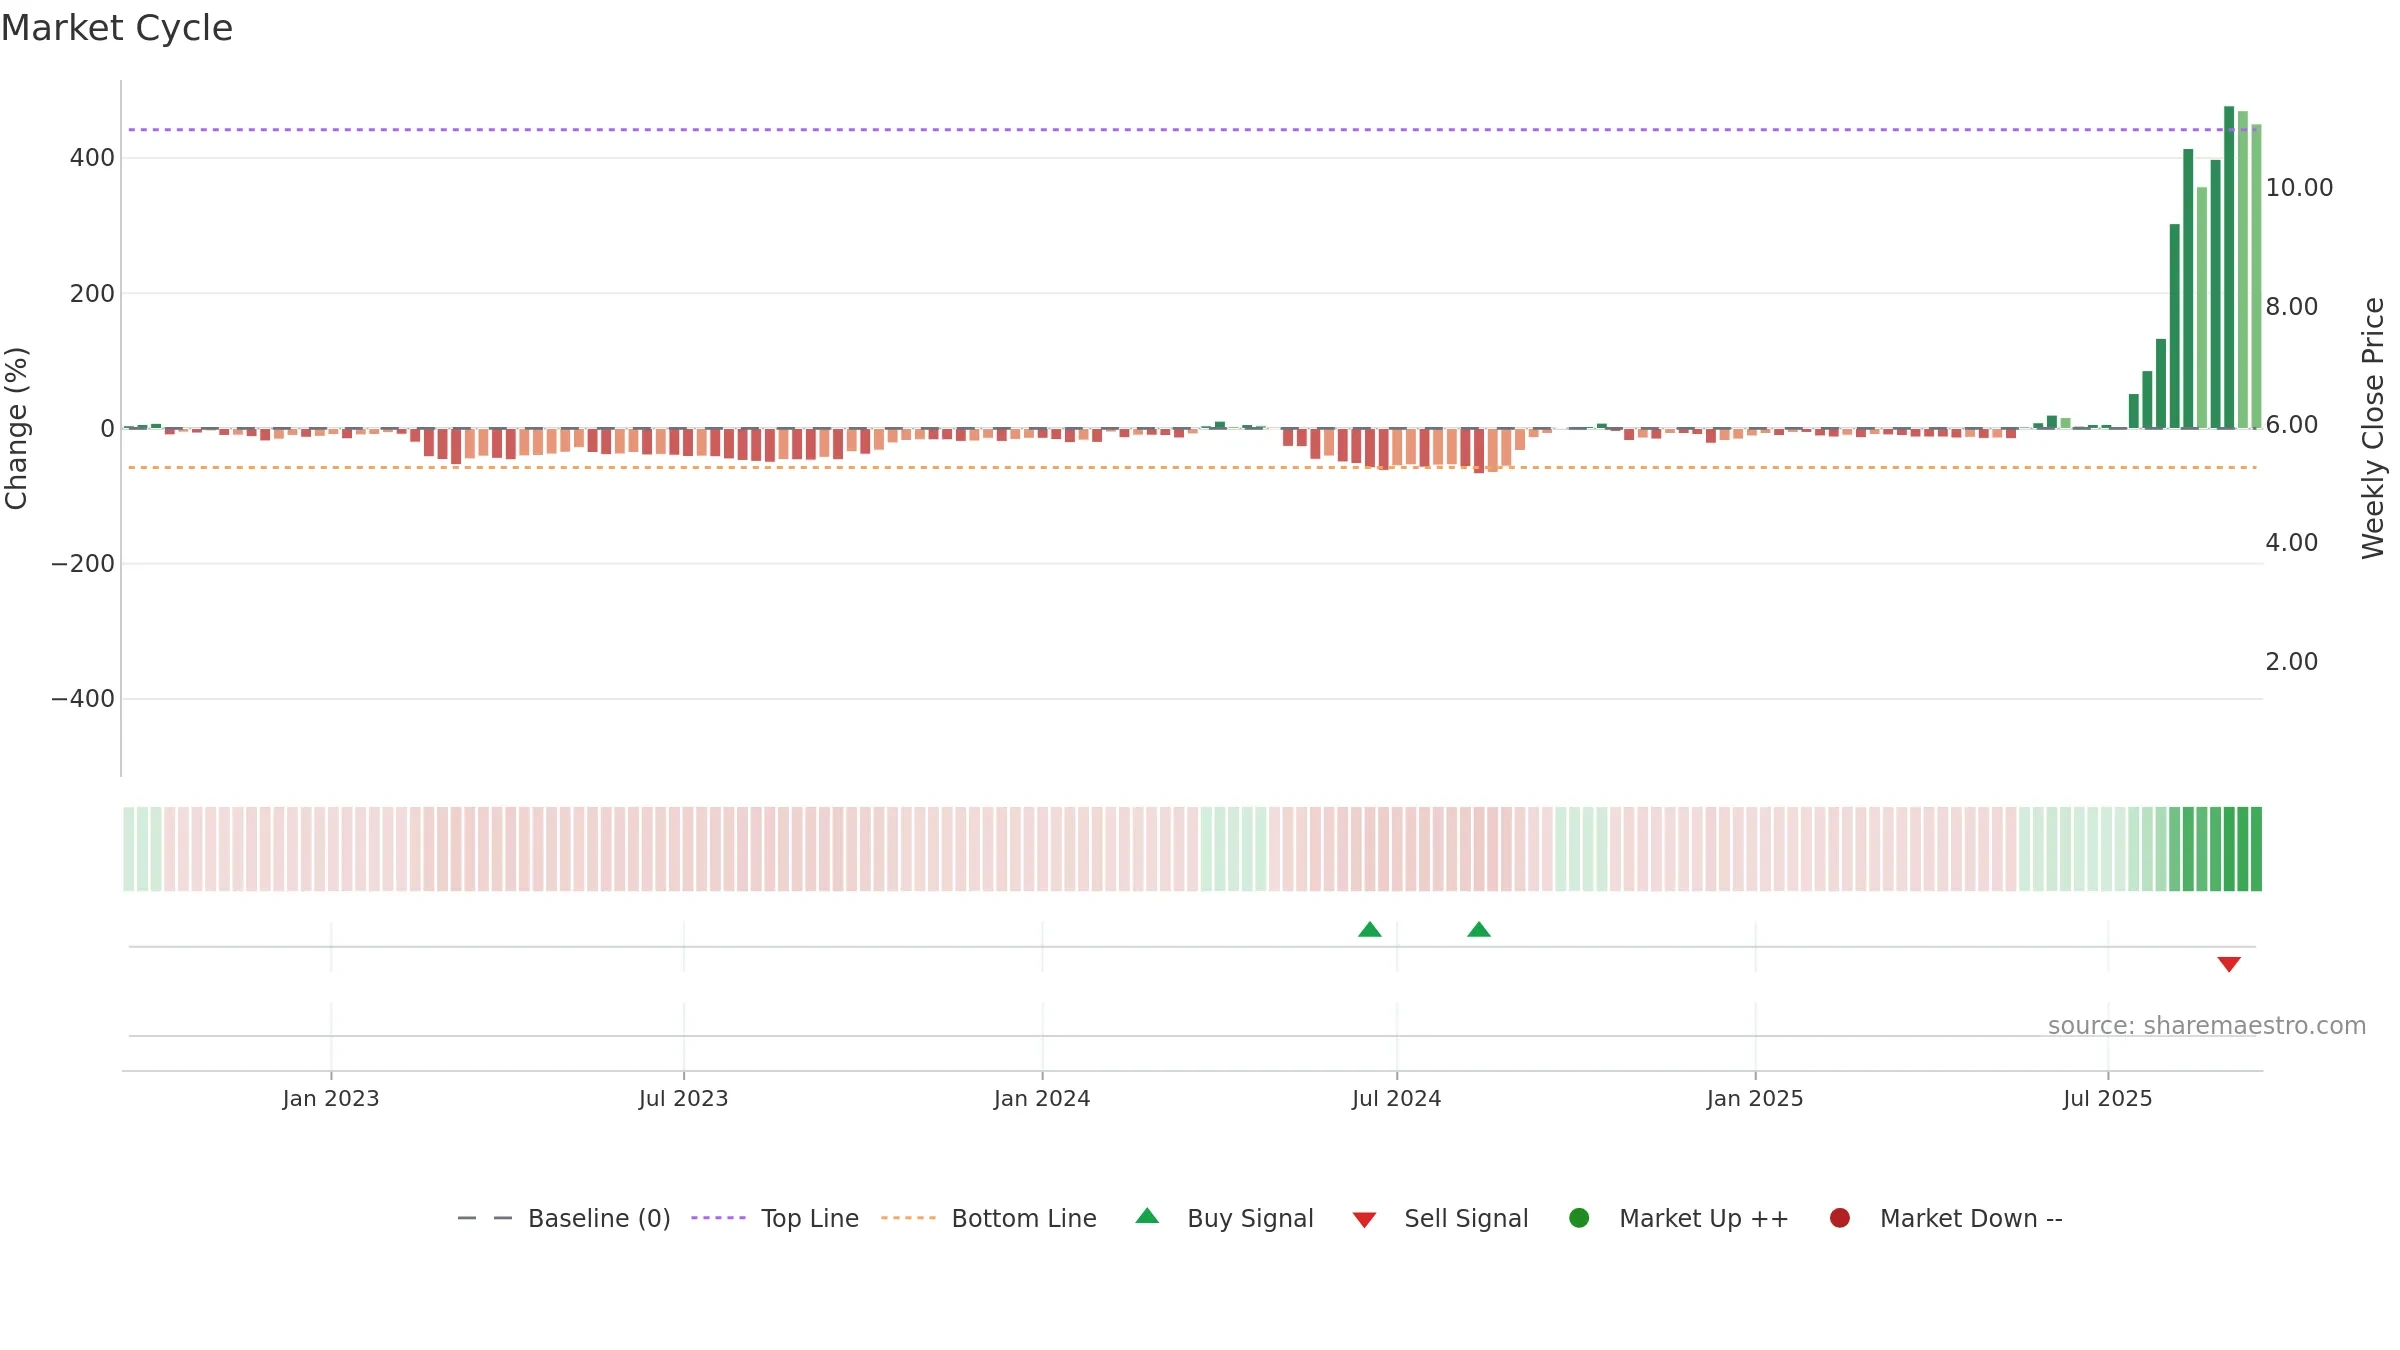This screenshot has width=2400, height=1350.
Task: Click the source: sharemaestro.com text
Action: (x=2207, y=1026)
